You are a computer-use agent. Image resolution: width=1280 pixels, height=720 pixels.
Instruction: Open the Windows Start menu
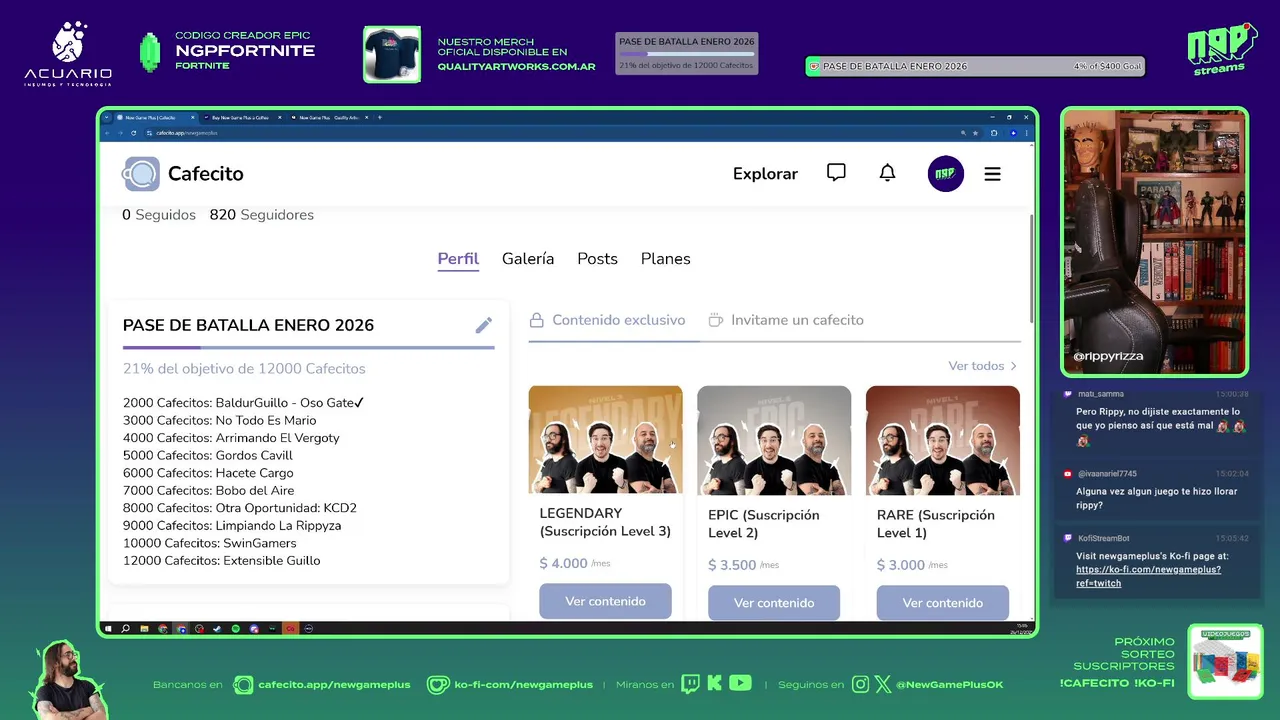click(108, 629)
